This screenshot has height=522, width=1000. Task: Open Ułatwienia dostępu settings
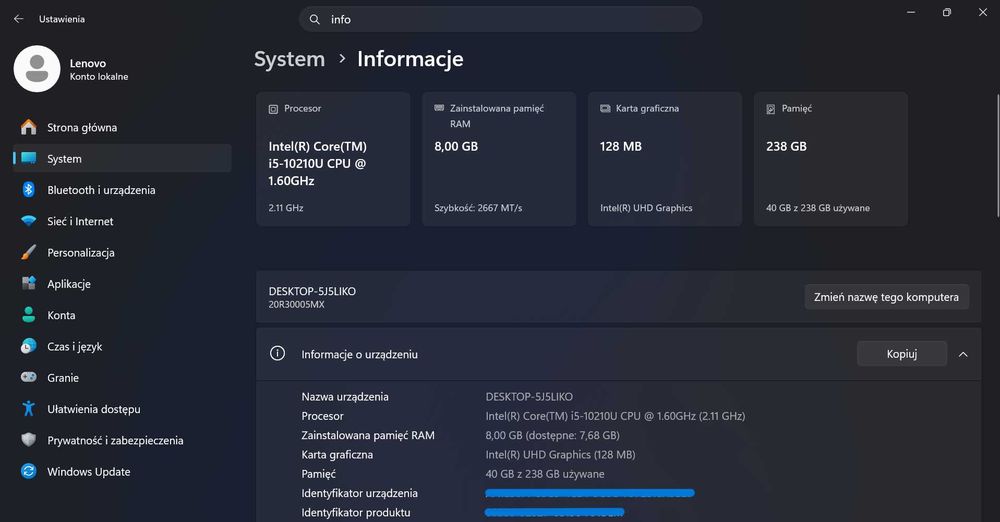122,408
